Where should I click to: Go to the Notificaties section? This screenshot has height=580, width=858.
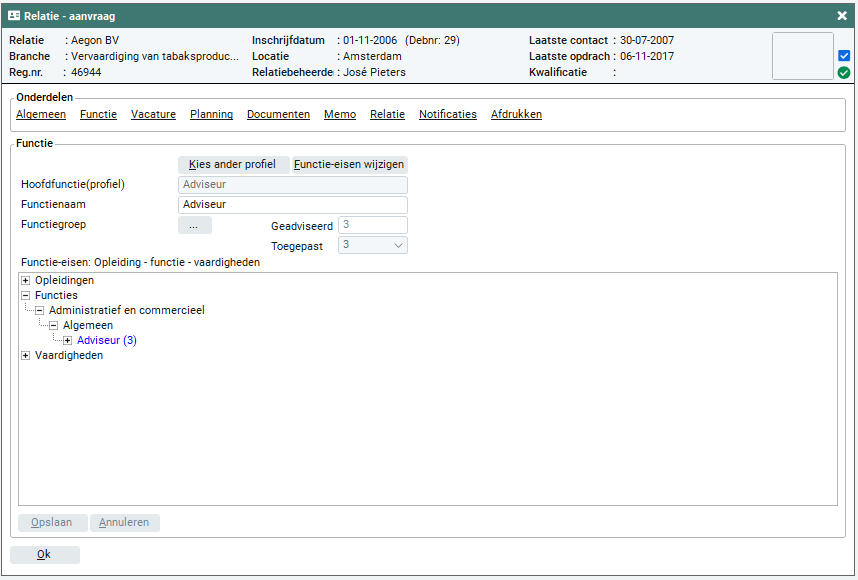pyautogui.click(x=447, y=115)
